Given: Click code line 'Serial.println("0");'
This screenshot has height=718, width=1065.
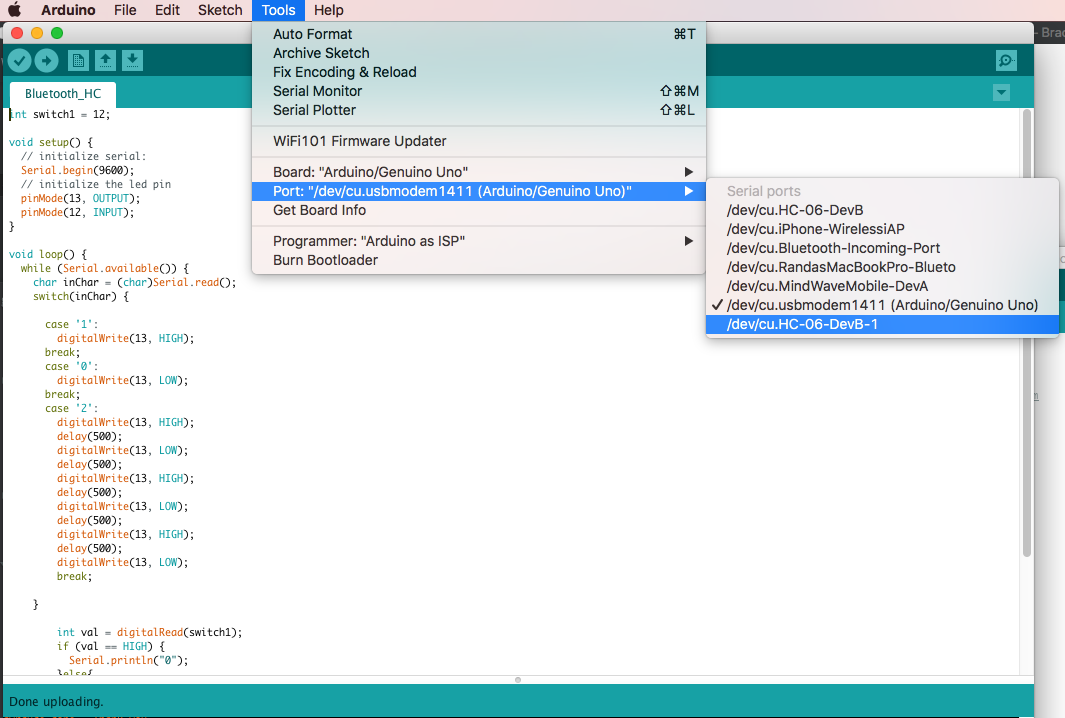Looking at the screenshot, I should [x=128, y=660].
